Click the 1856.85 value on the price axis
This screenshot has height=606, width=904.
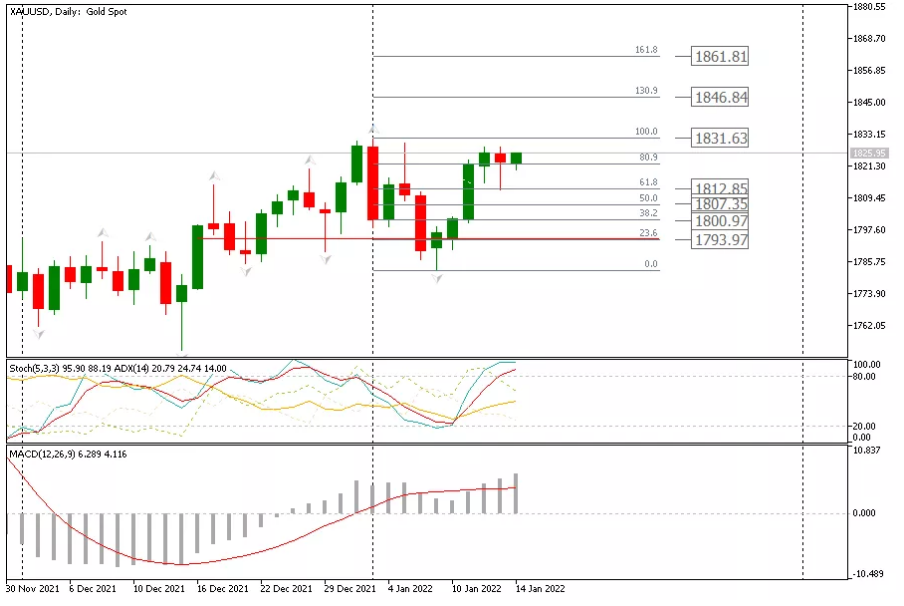pos(869,70)
